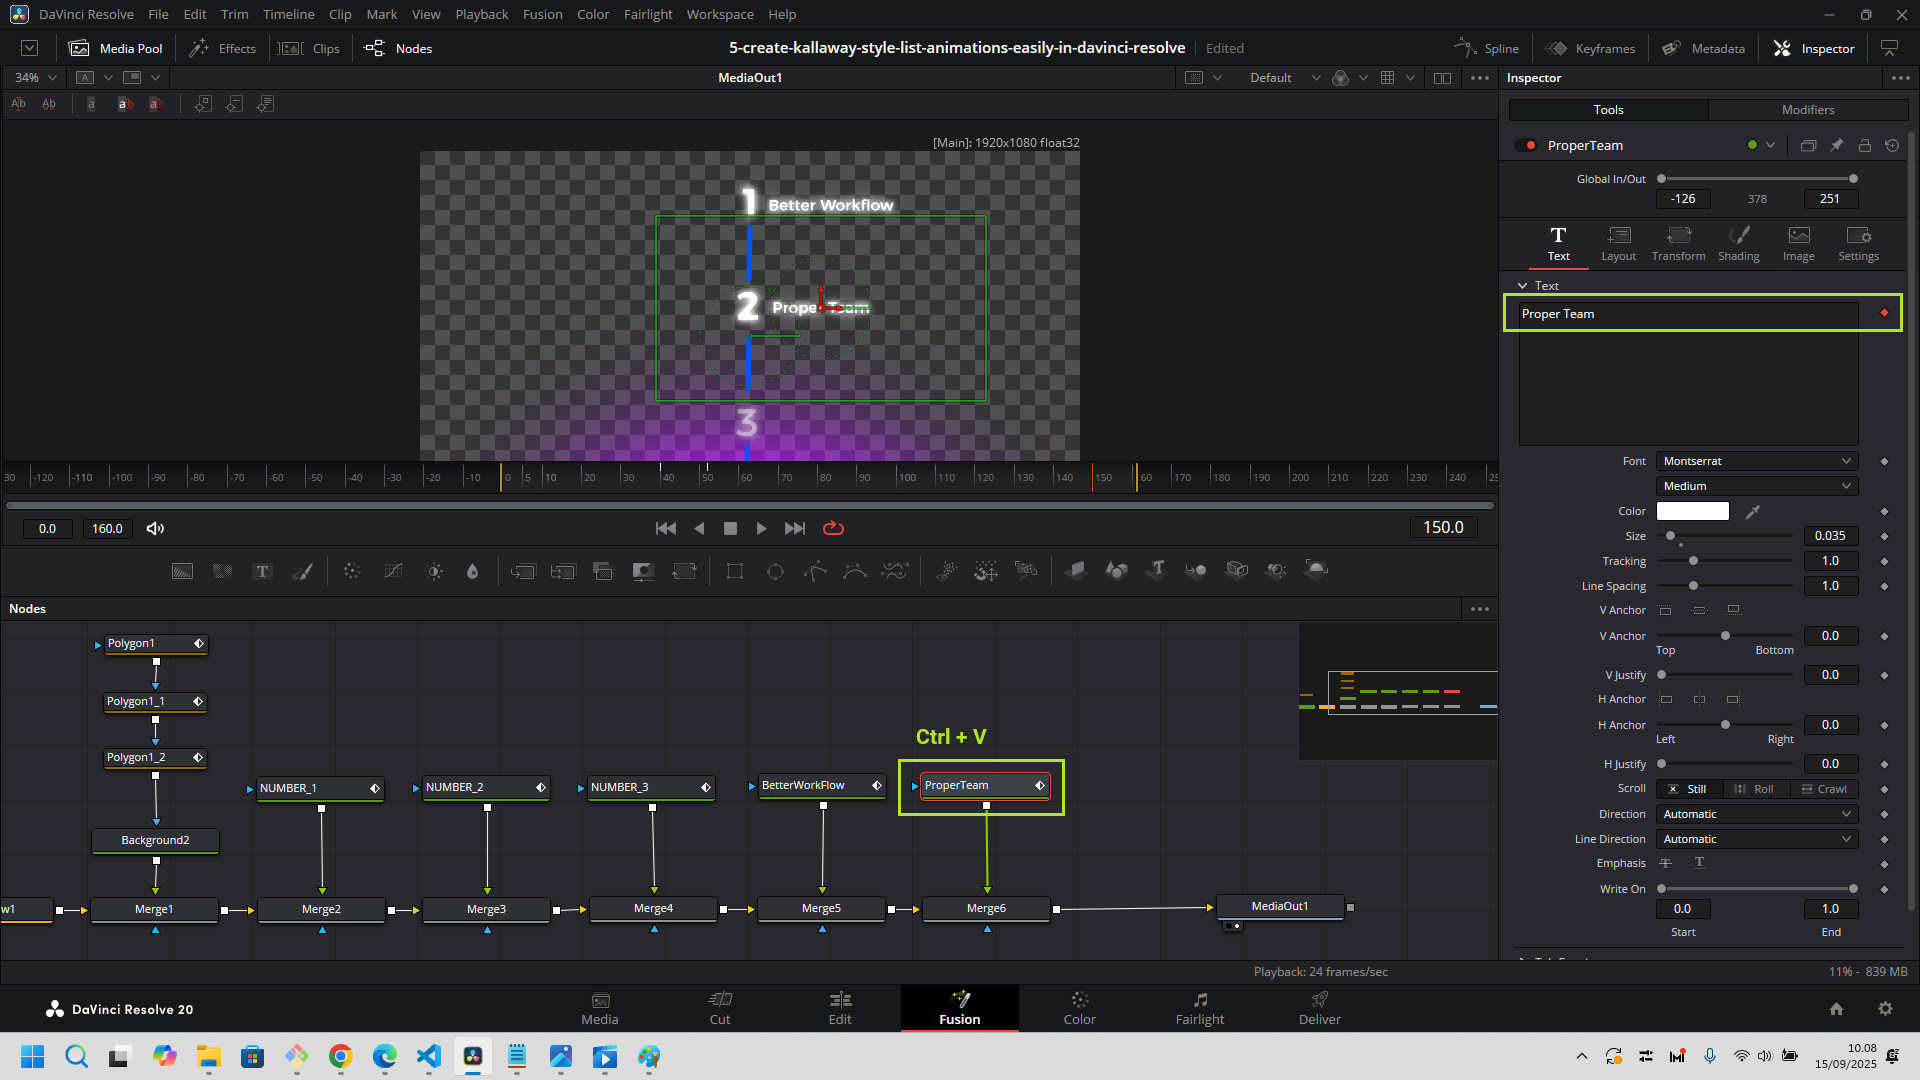Click the white text Color swatch

pos(1692,511)
